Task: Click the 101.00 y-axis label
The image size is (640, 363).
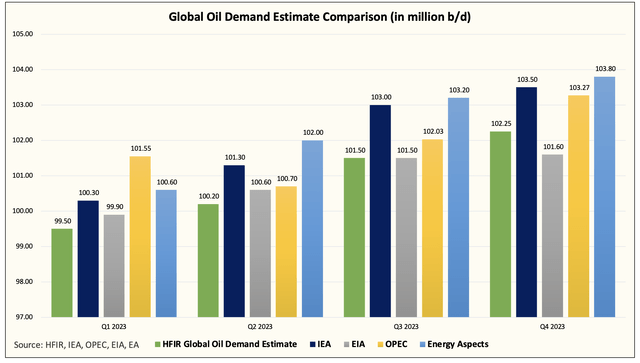Action: [23, 176]
